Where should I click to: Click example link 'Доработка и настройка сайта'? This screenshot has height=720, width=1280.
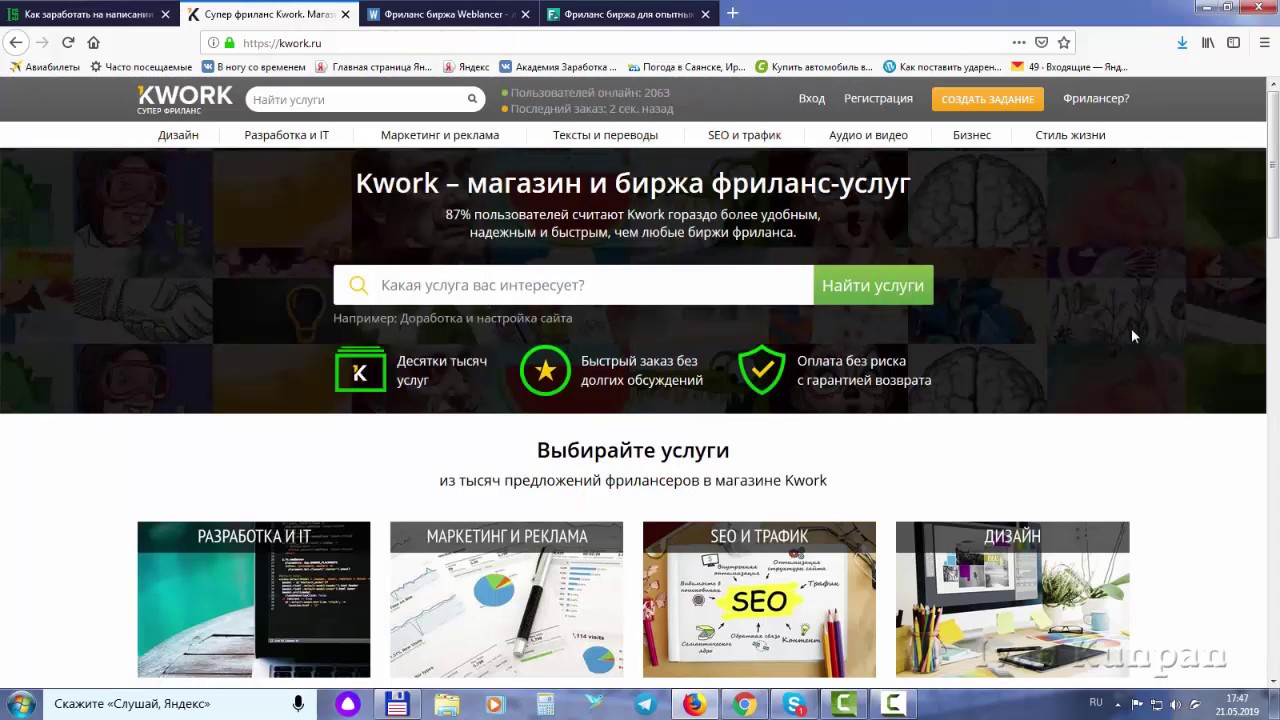[486, 318]
